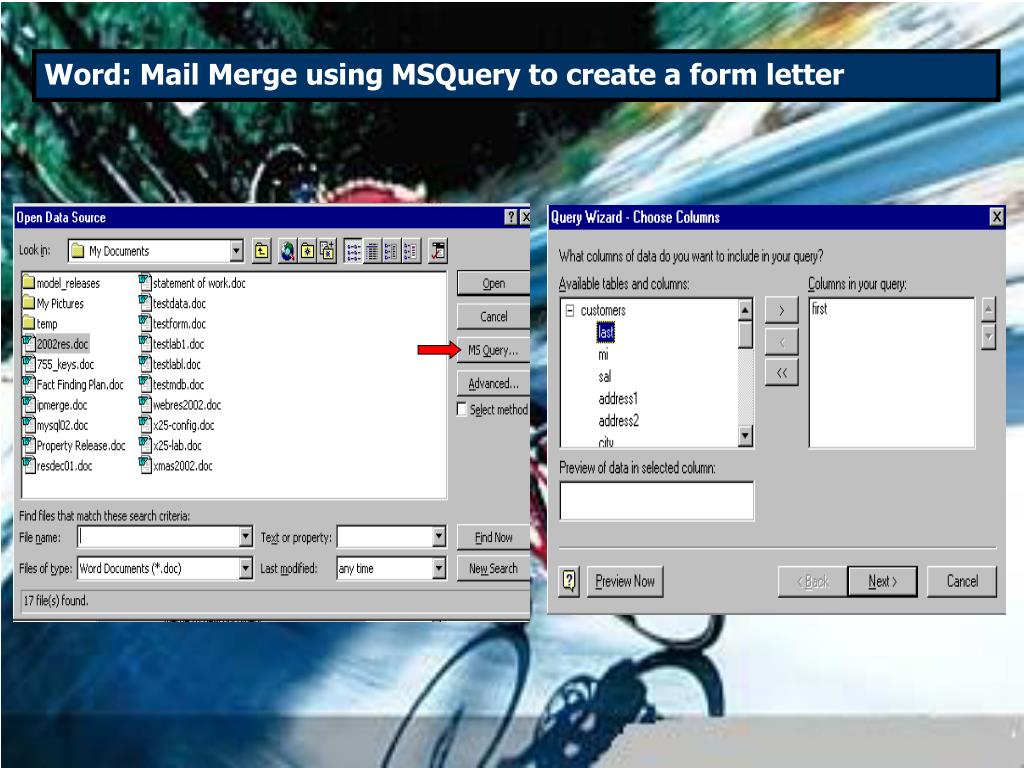Select the 'sal' column
This screenshot has width=1024, height=768.
click(605, 377)
